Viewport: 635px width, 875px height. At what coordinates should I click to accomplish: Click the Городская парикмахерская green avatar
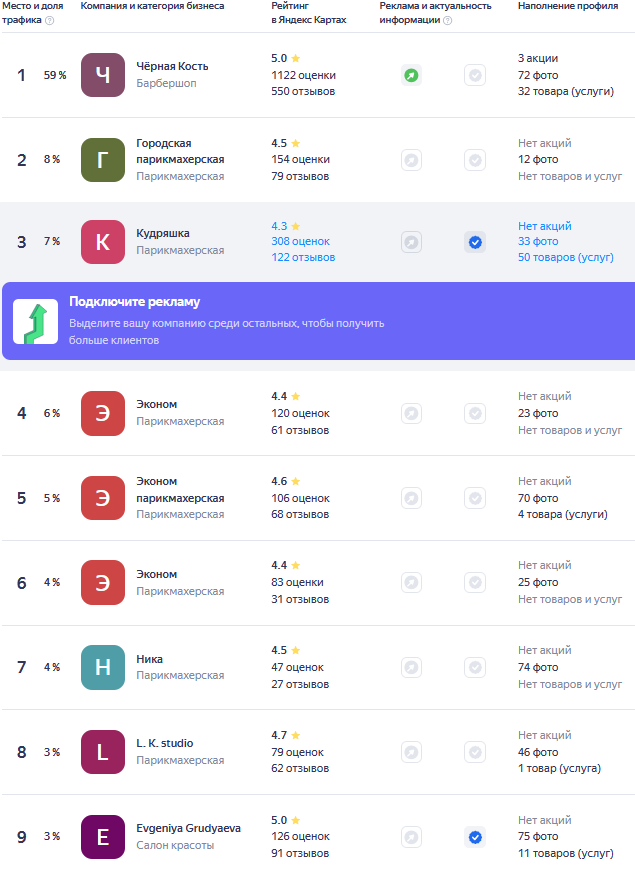click(x=103, y=160)
